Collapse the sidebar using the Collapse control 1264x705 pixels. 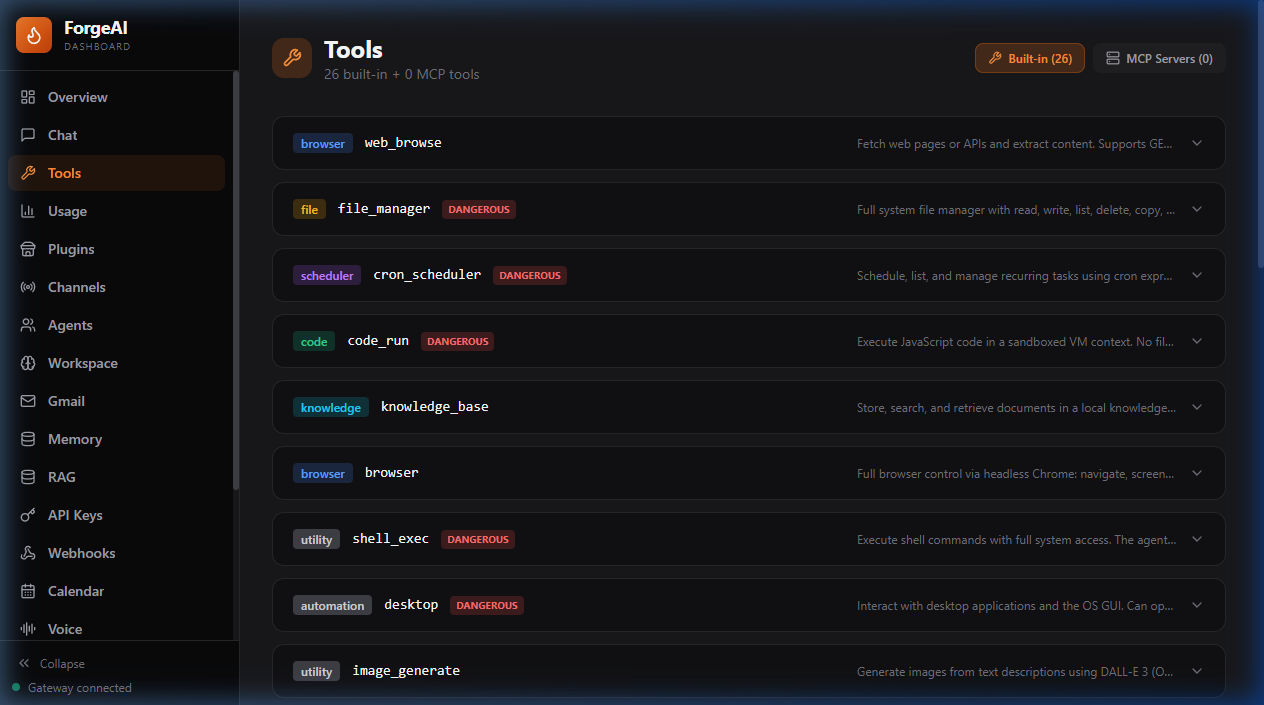pos(51,663)
